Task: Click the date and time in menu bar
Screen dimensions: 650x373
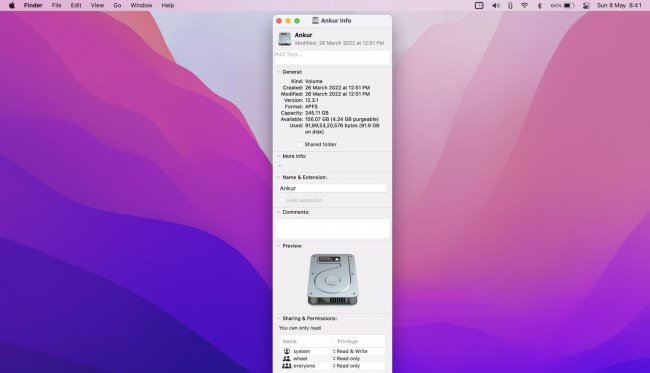Action: point(619,5)
